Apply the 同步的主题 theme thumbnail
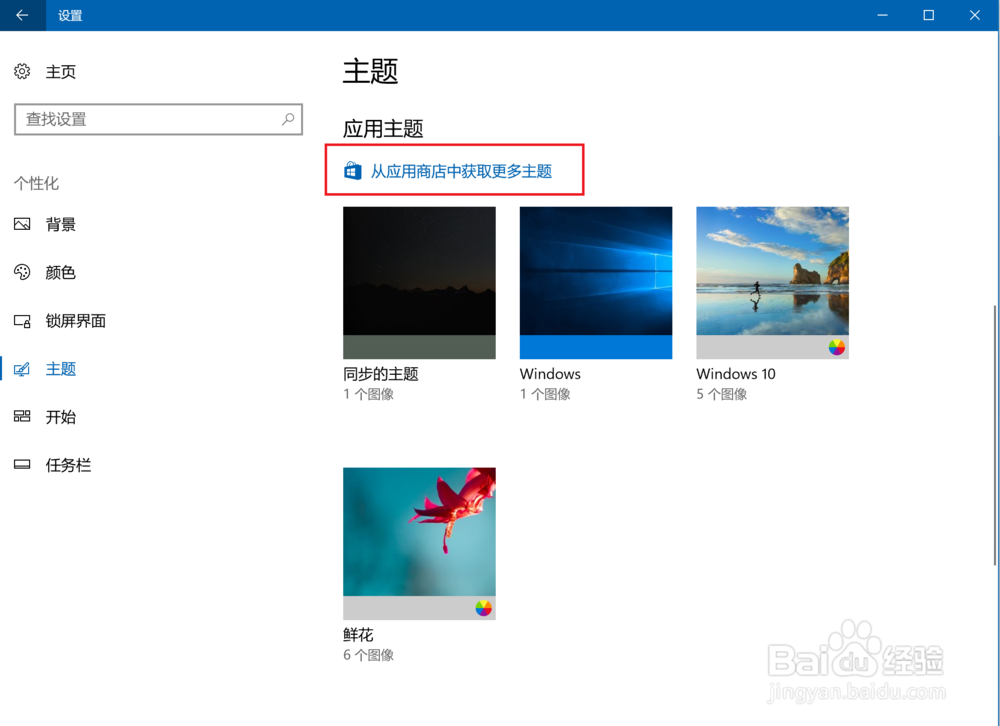The image size is (1000, 726). (419, 283)
